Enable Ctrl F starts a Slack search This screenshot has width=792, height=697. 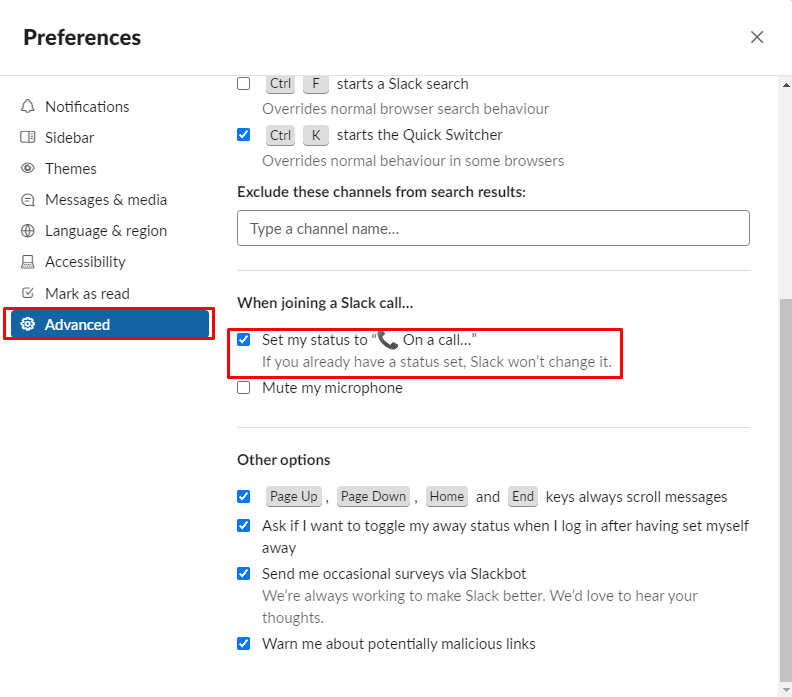[244, 84]
